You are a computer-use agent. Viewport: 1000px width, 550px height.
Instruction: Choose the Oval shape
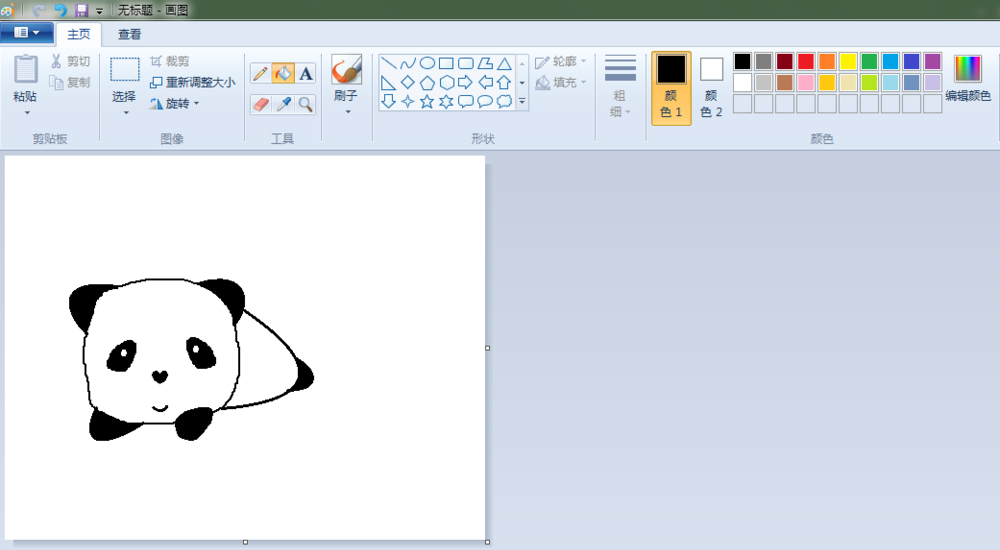[x=427, y=63]
